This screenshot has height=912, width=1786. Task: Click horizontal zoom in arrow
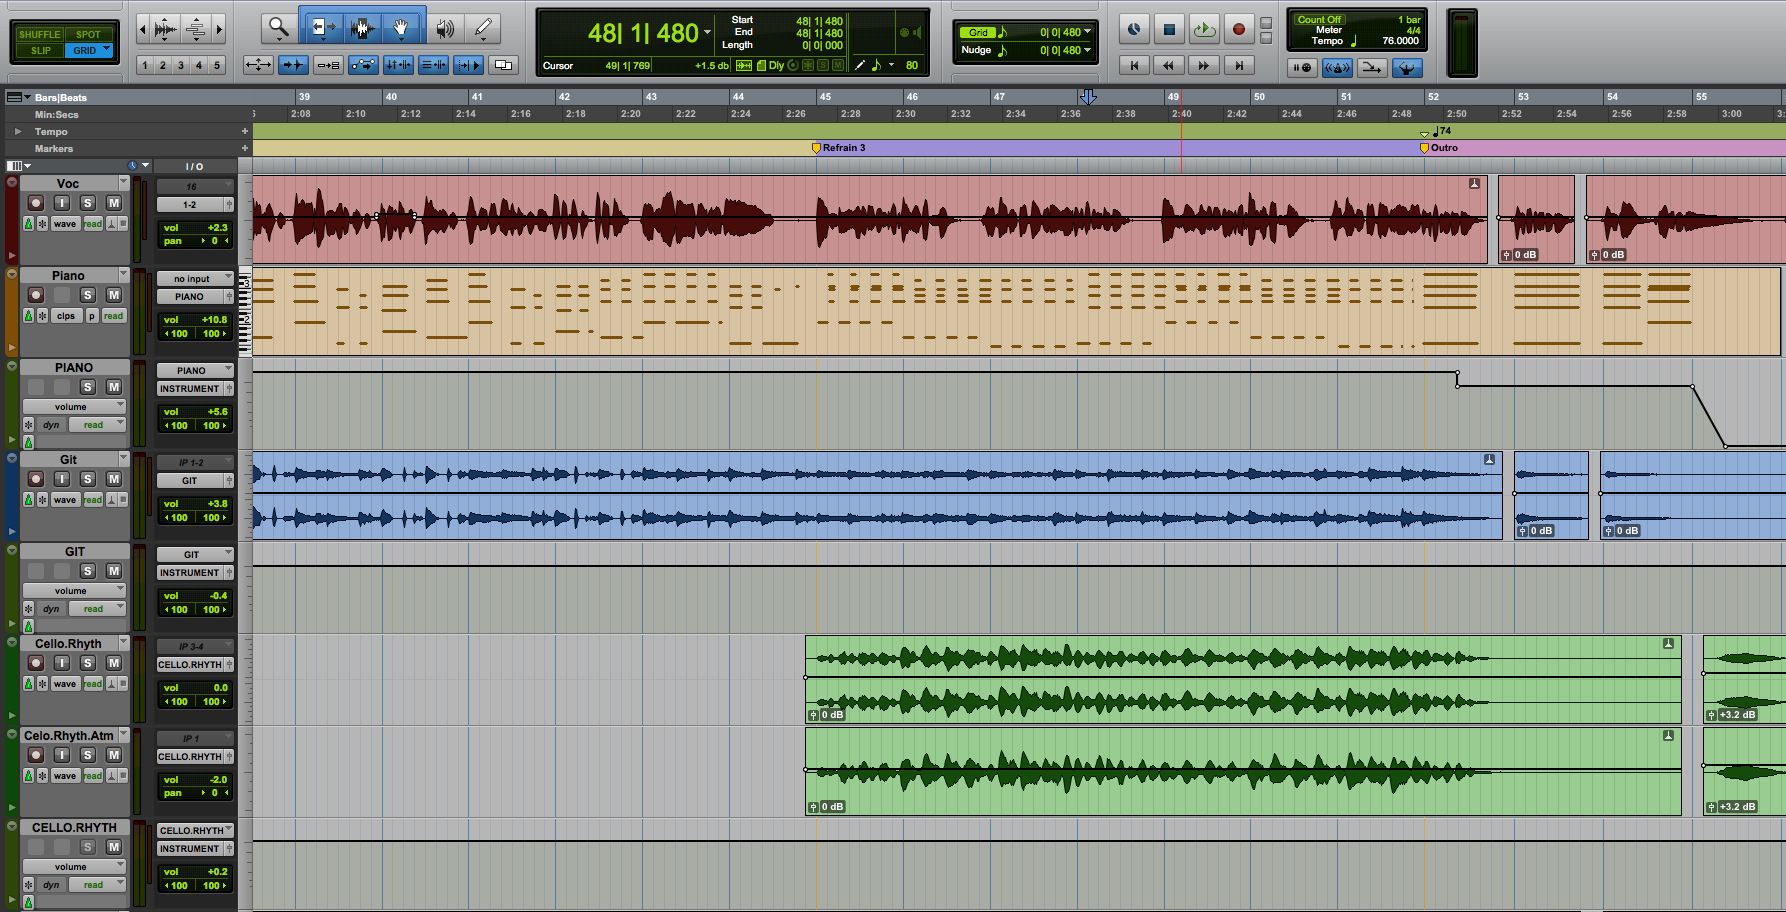click(x=219, y=29)
